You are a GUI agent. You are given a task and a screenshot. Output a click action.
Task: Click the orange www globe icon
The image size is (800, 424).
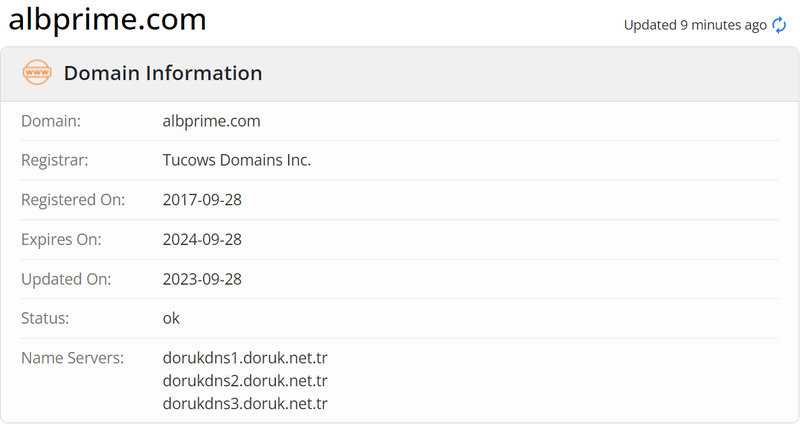click(x=37, y=72)
